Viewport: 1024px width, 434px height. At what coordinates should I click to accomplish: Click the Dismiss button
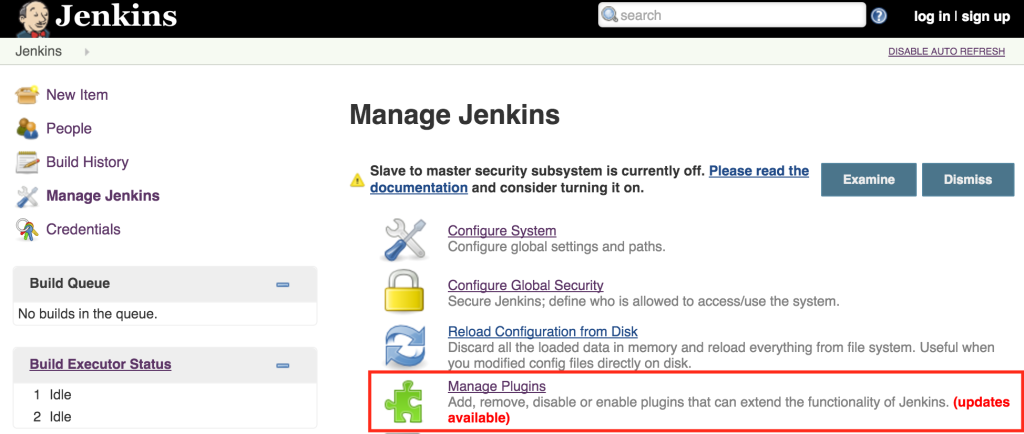[968, 180]
